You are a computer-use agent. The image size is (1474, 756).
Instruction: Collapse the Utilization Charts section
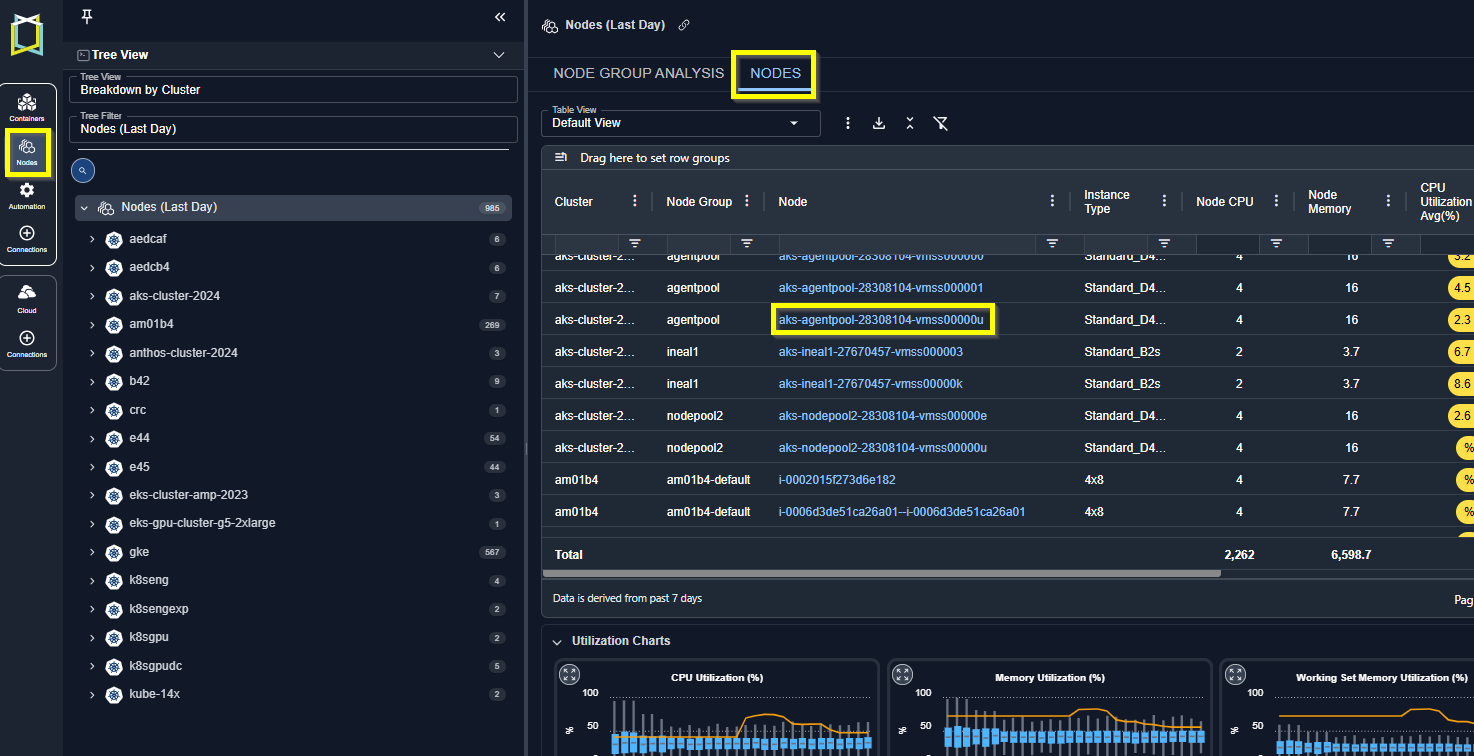click(x=556, y=641)
